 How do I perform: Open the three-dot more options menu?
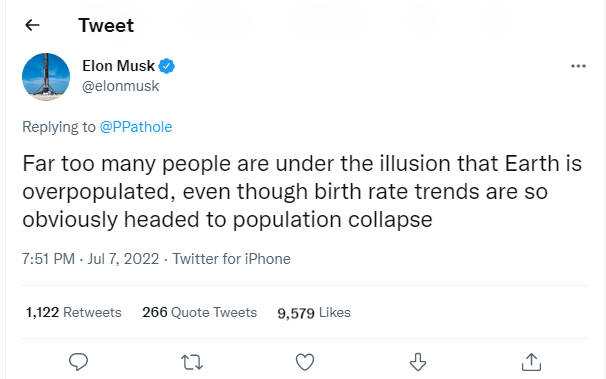578,66
